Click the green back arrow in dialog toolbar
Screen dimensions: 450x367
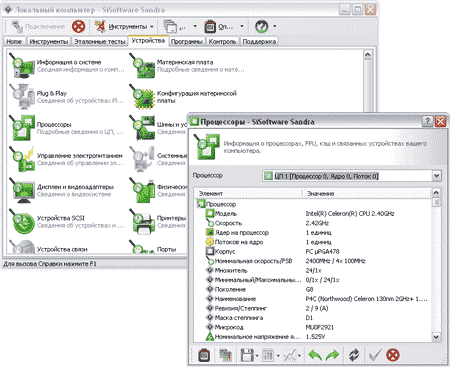tap(315, 355)
